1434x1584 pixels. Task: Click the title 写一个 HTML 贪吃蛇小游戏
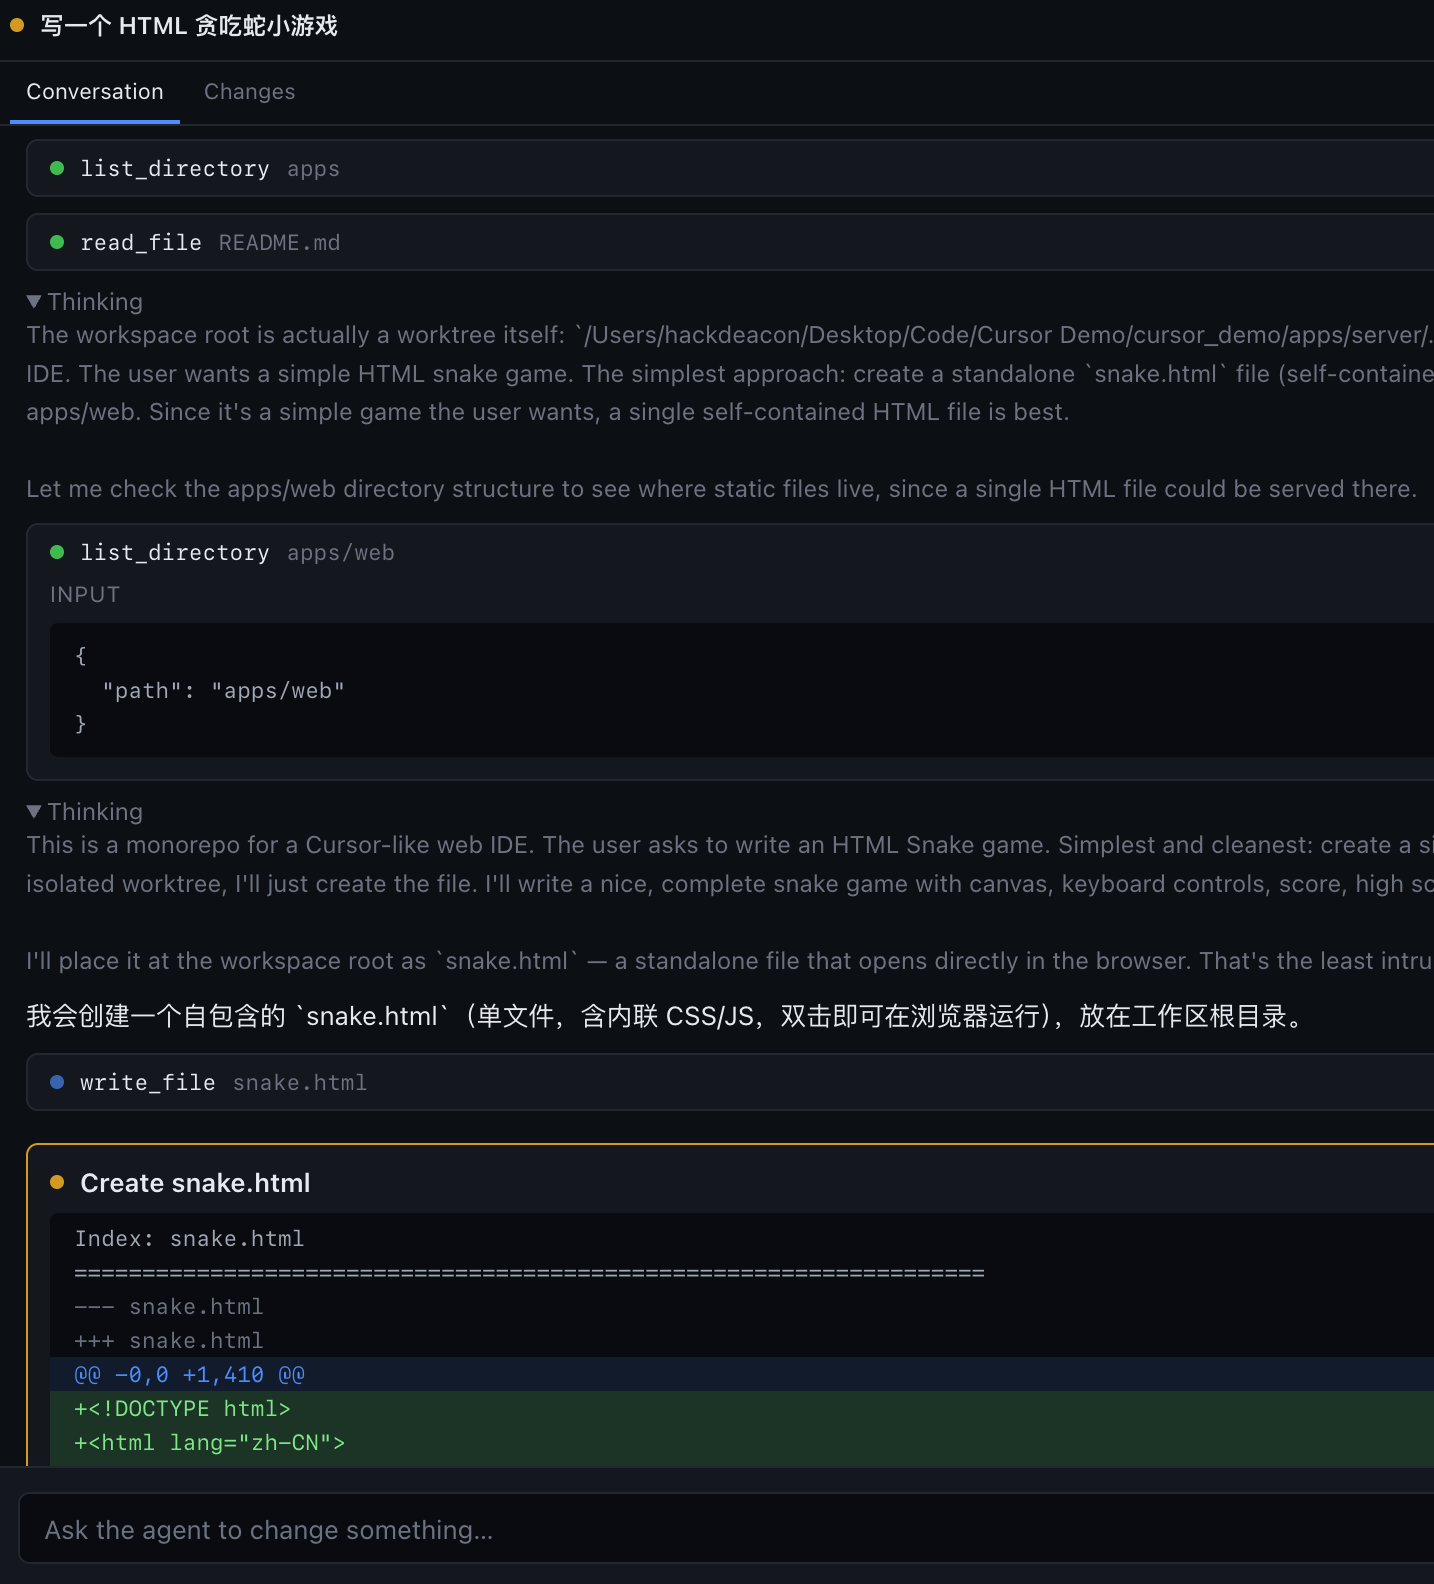pos(189,25)
